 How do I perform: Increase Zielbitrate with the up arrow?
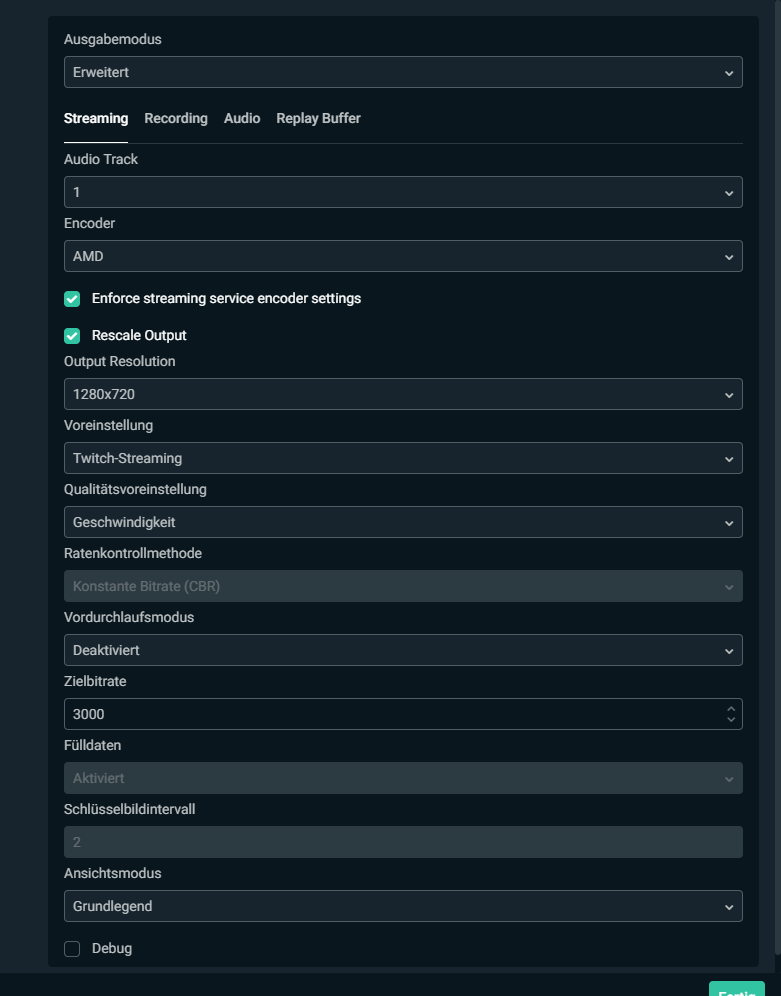coord(731,708)
